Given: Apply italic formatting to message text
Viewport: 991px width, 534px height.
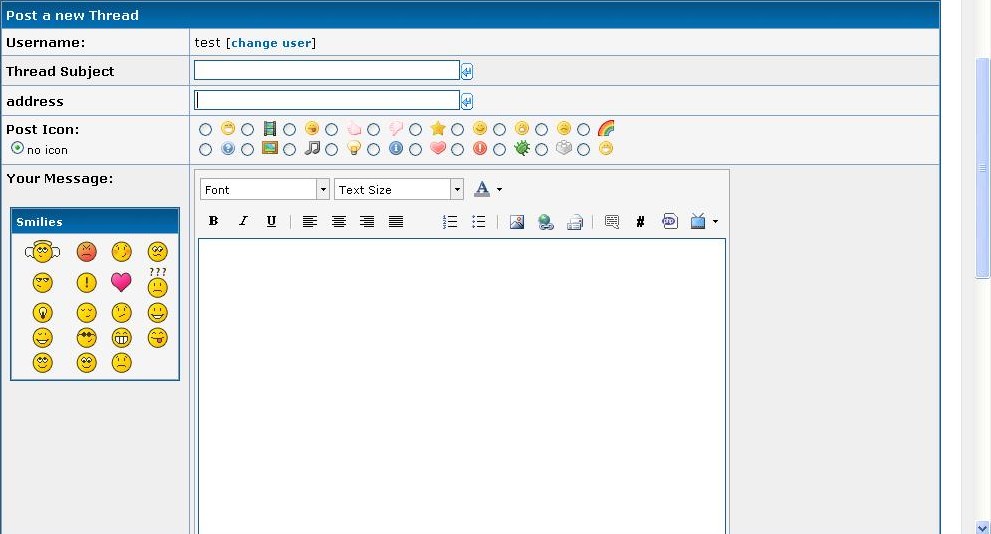Looking at the screenshot, I should coord(242,222).
